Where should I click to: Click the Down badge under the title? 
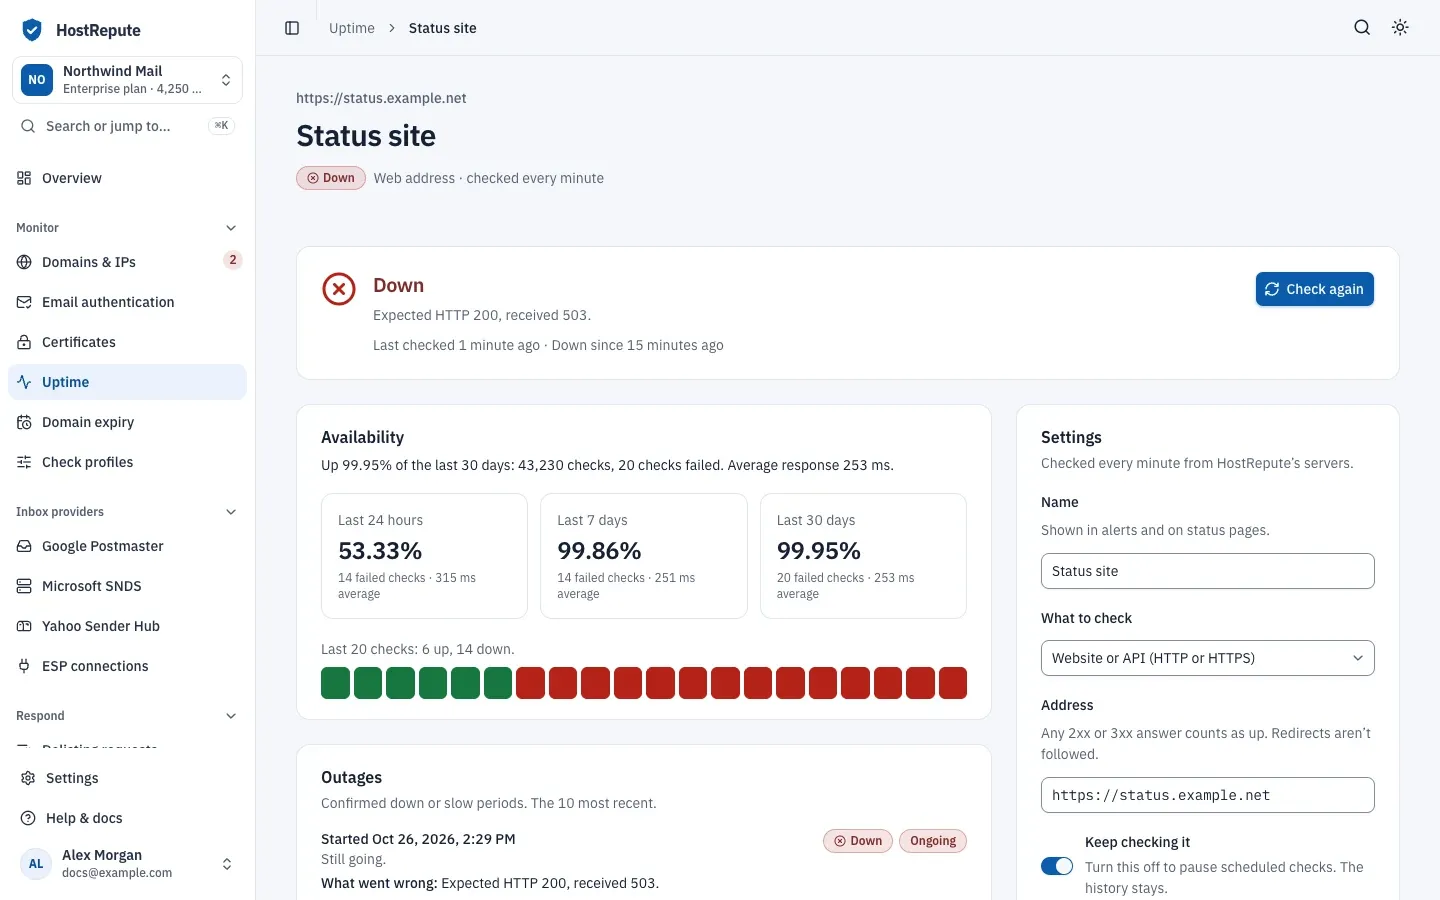(331, 178)
